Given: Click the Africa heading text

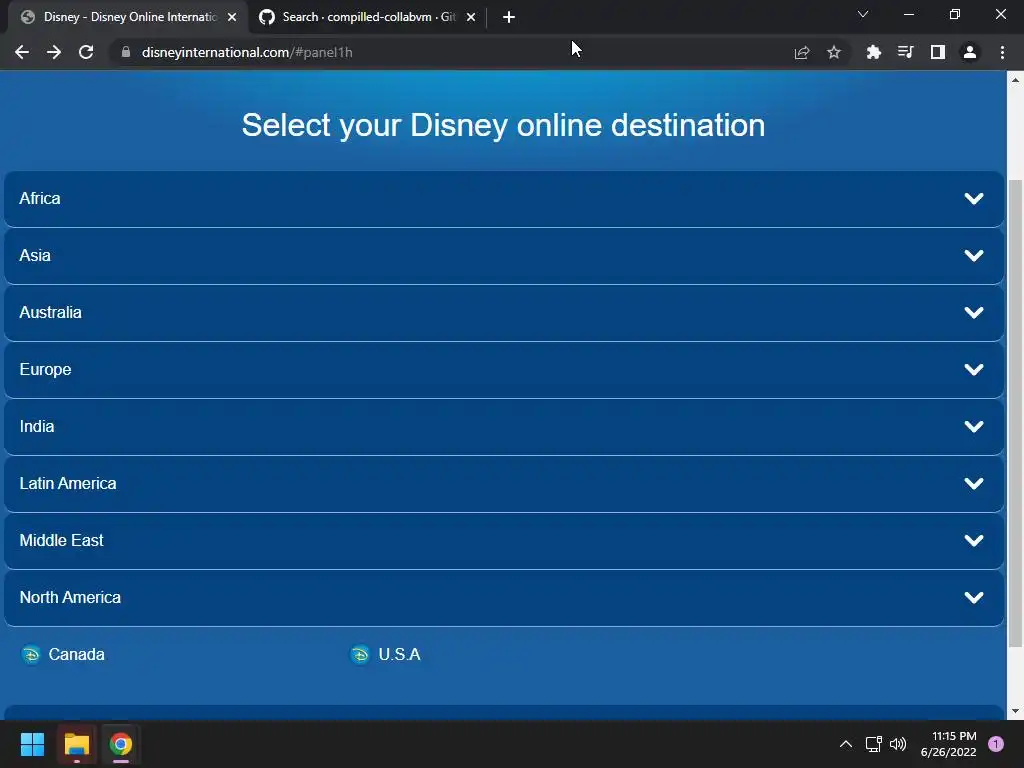Looking at the screenshot, I should coord(40,199).
